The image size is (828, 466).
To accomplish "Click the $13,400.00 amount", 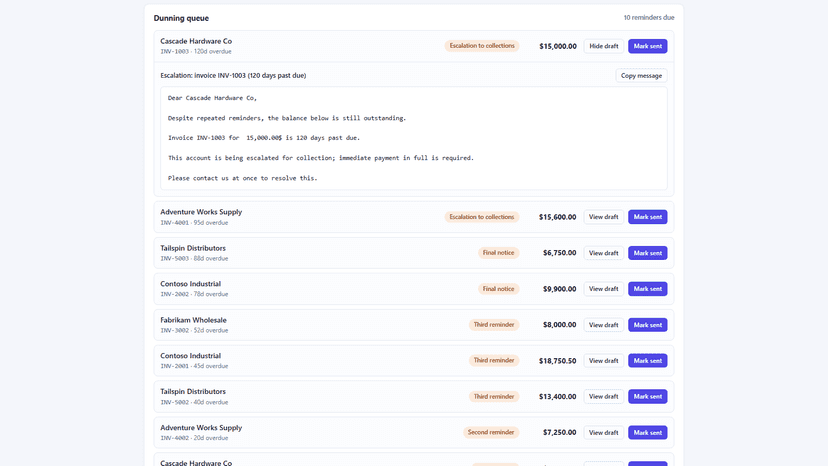I will tap(558, 397).
